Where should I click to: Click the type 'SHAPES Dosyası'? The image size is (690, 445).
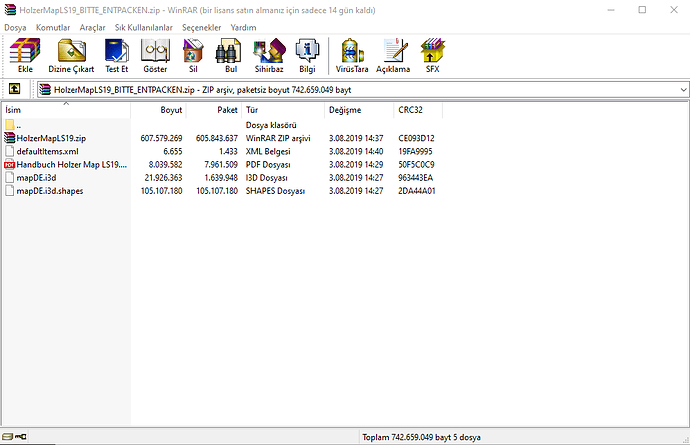(275, 191)
